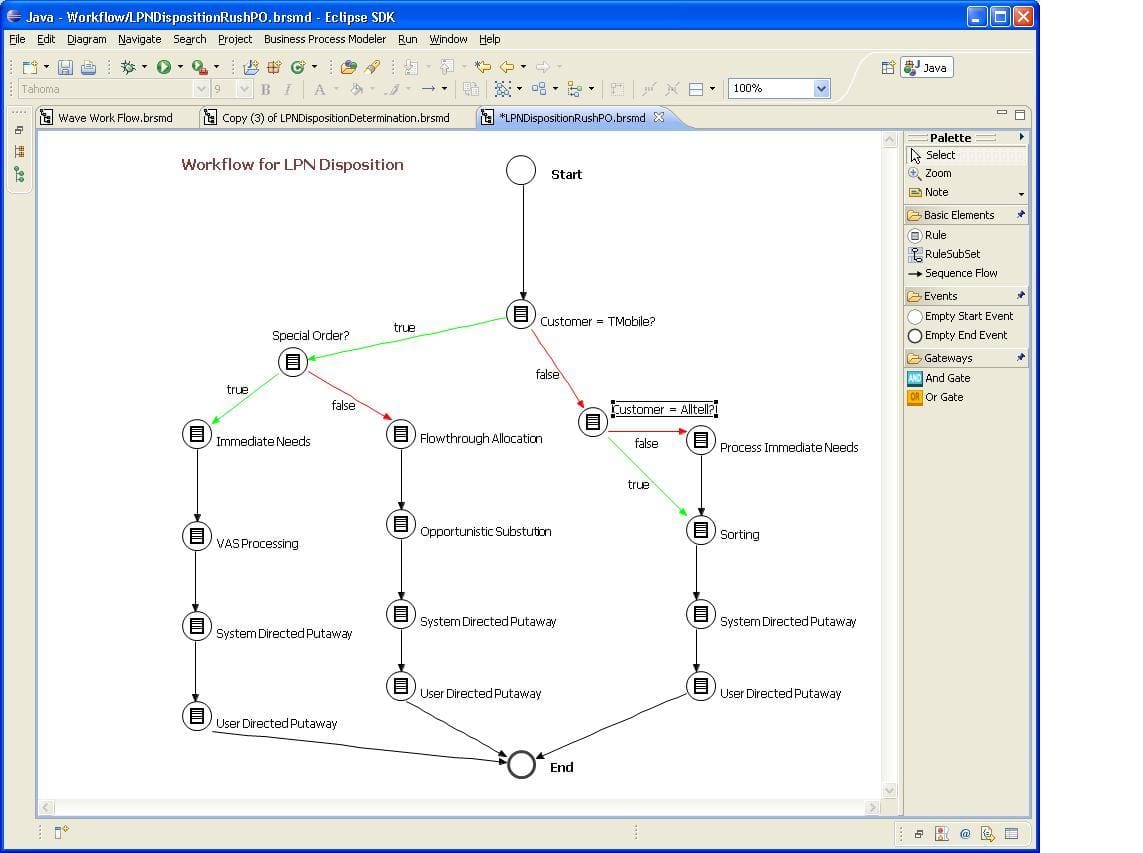Pick the Empty End Event tool
The width and height of the screenshot is (1143, 853).
(x=967, y=335)
